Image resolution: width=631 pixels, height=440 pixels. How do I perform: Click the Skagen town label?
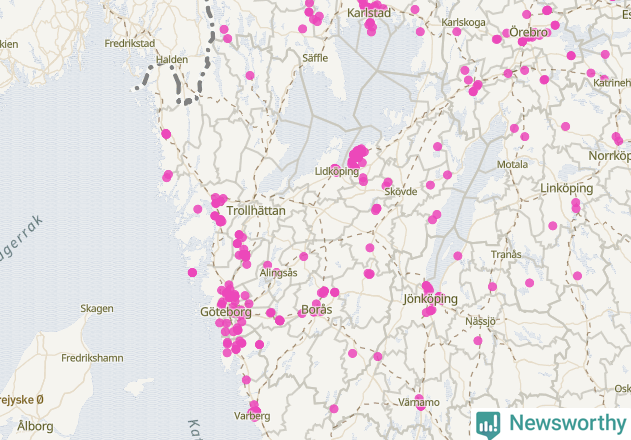[97, 308]
